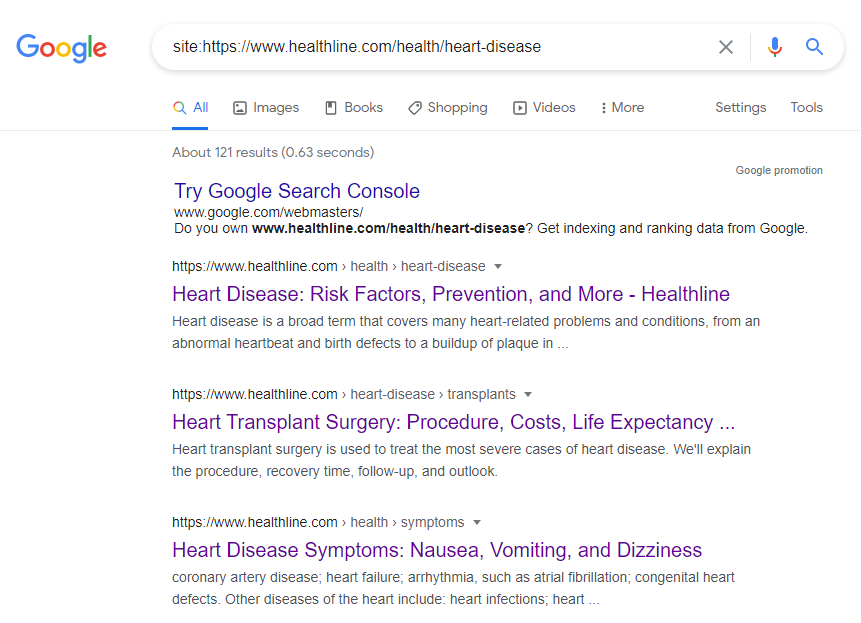Open Heart Transplant Surgery result link
Screen dimensions: 861x623
tap(453, 422)
